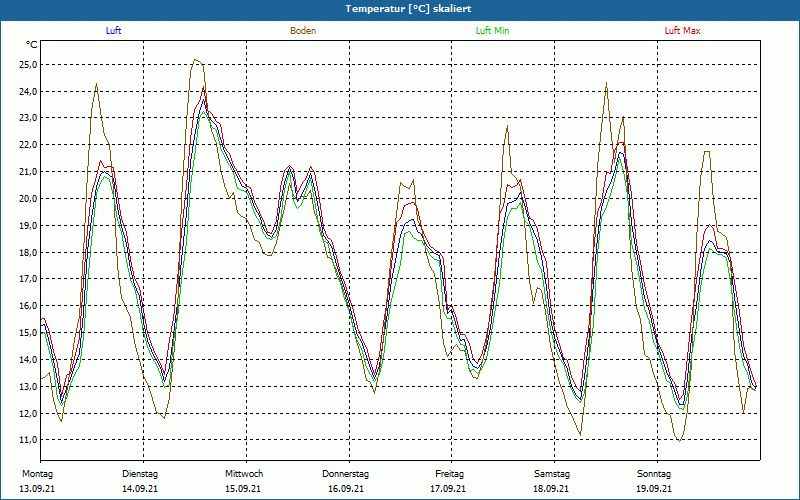Click the red Luft Max legend label

[x=682, y=31]
